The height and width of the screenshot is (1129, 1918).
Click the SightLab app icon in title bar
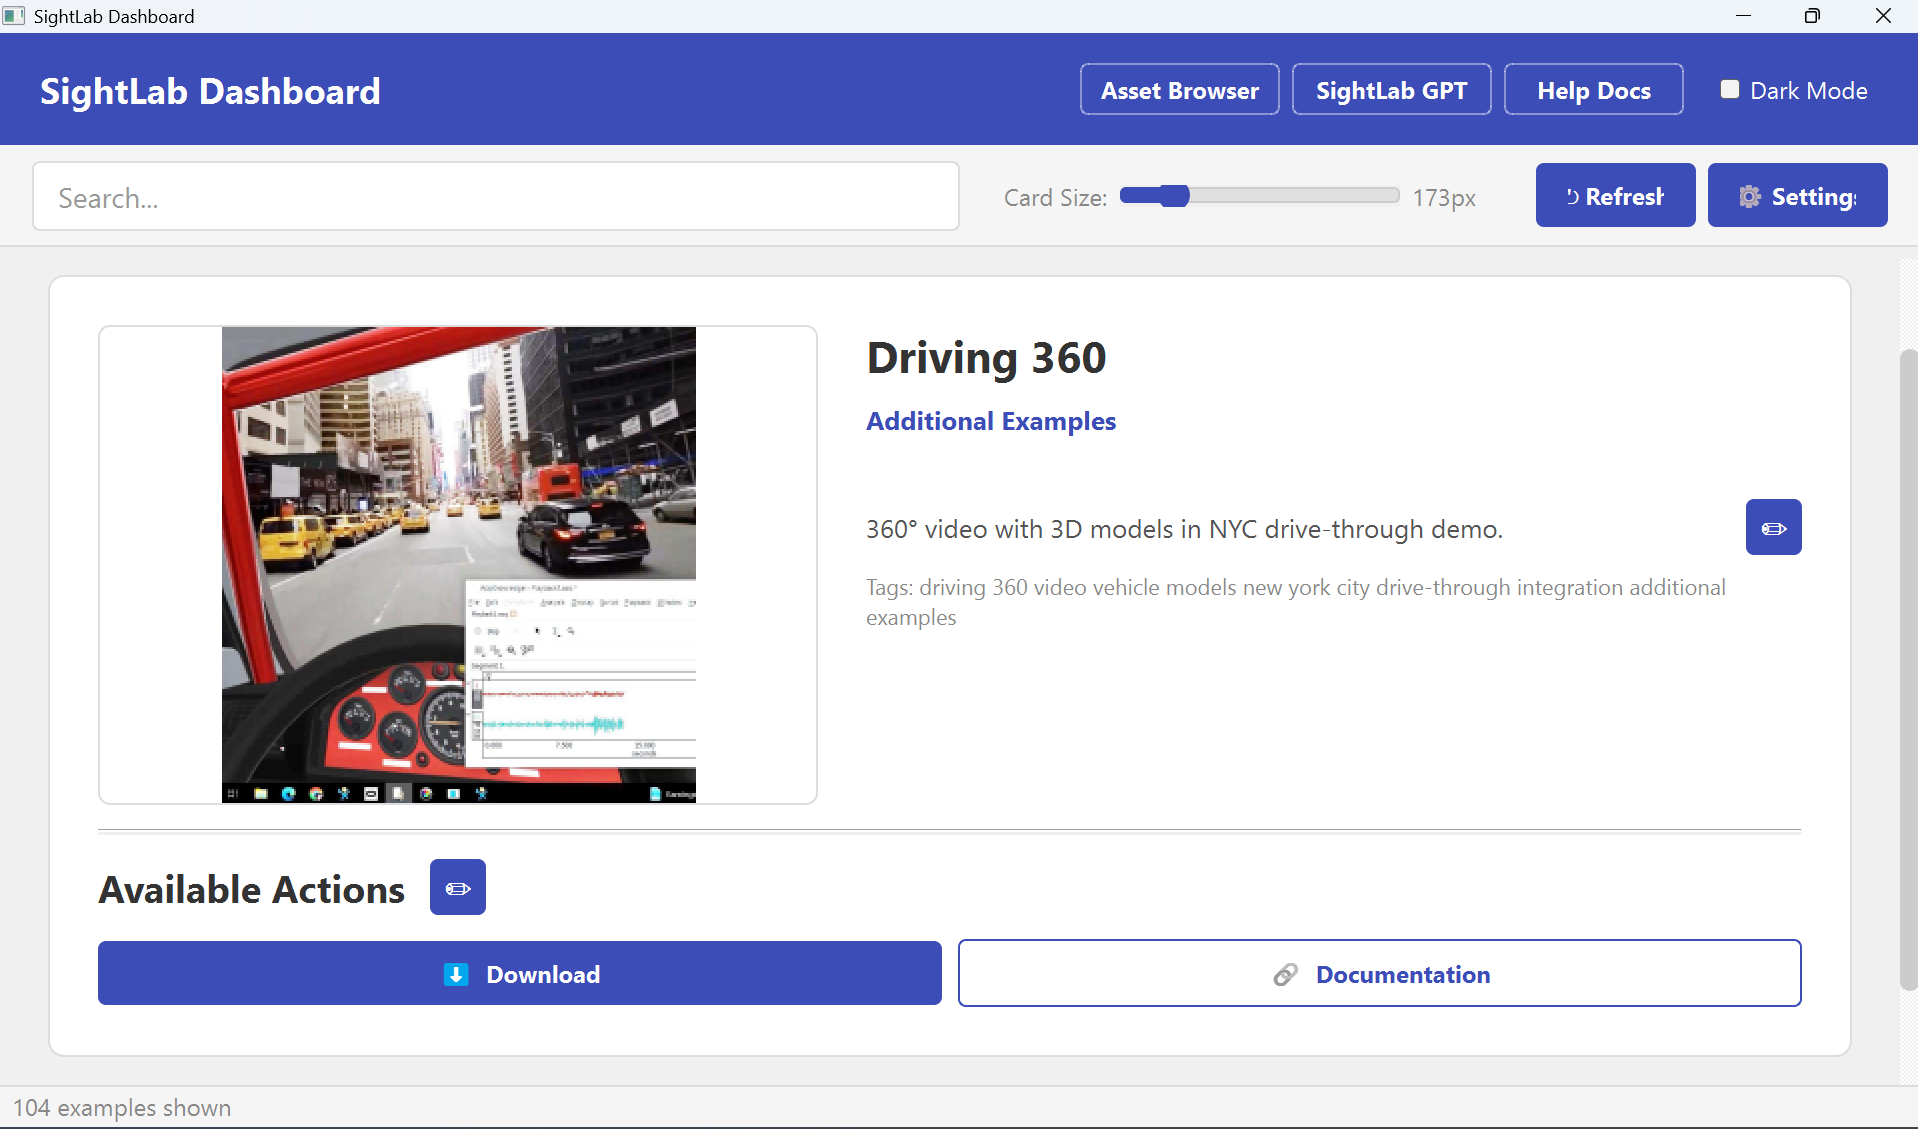tap(14, 16)
